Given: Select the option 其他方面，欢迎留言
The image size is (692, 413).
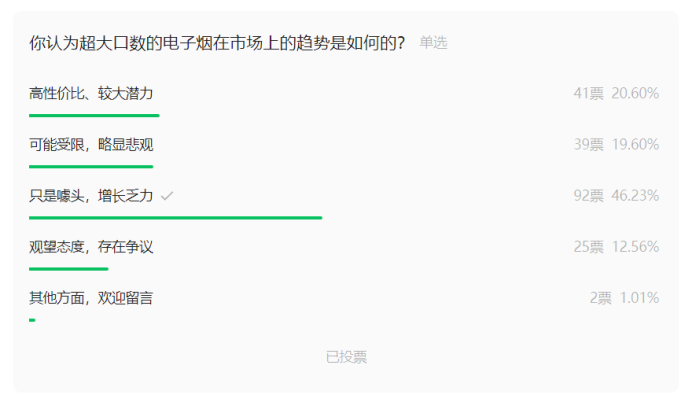Looking at the screenshot, I should point(91,298).
